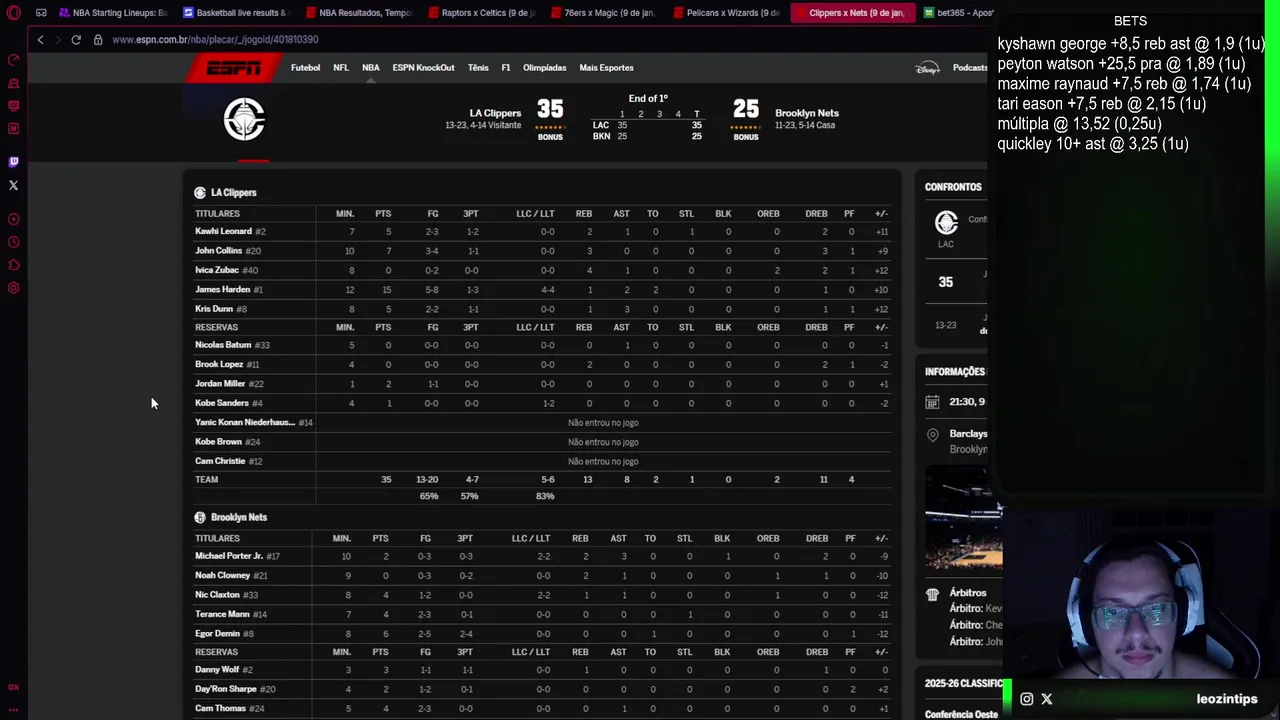The width and height of the screenshot is (1280, 720).
Task: Expand Mais Esportes menu
Action: pos(606,68)
